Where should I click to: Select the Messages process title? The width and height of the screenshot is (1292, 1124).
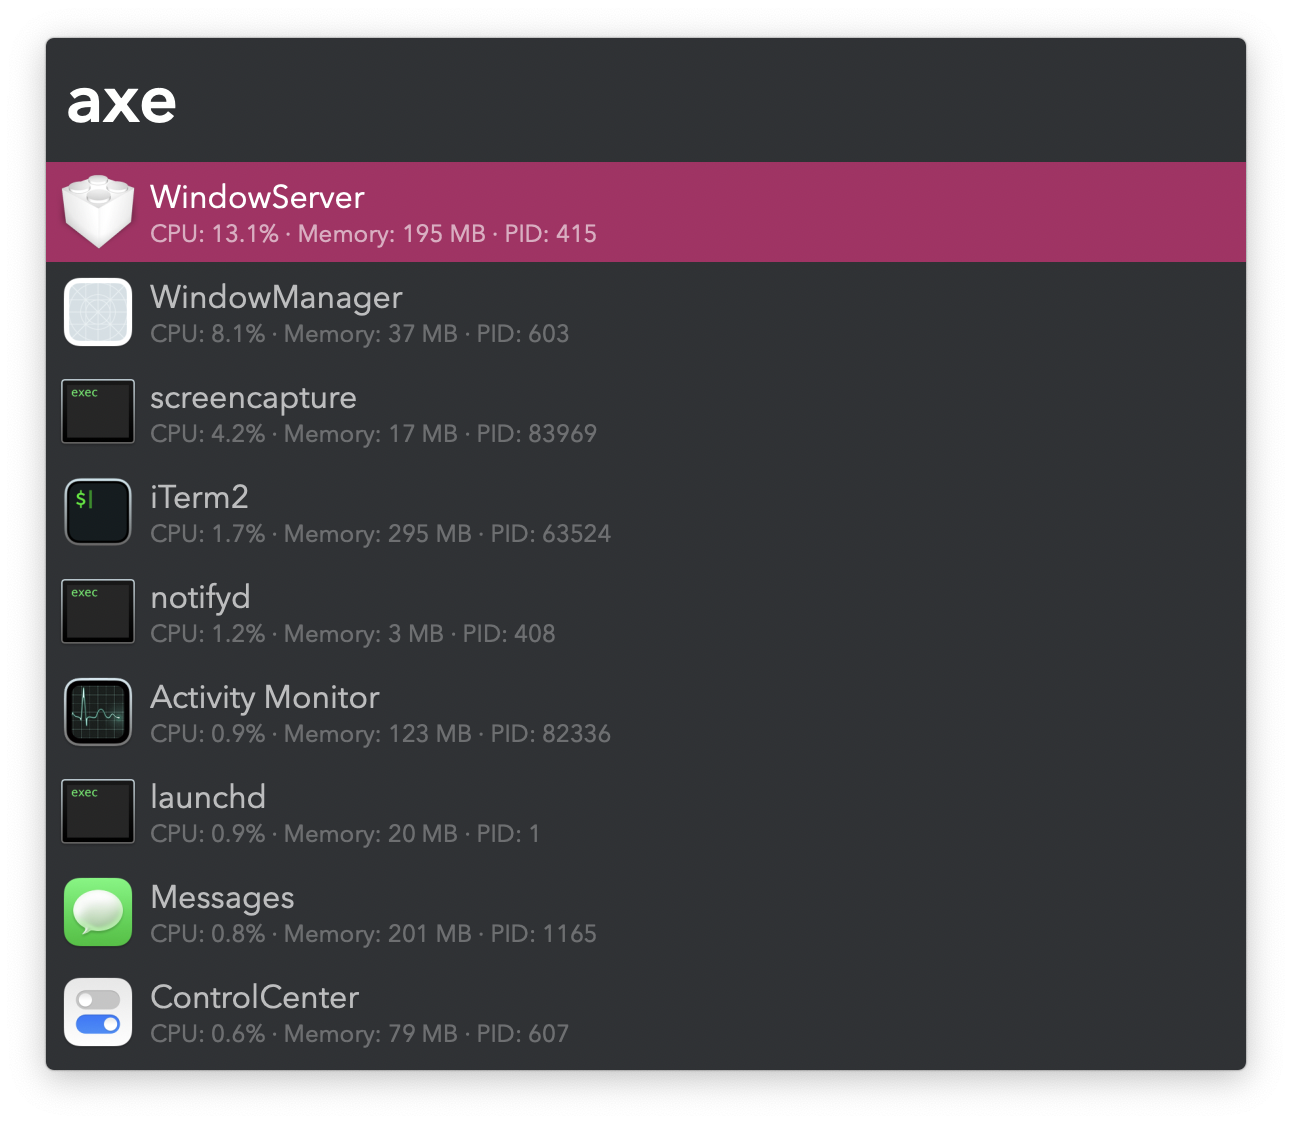(222, 898)
